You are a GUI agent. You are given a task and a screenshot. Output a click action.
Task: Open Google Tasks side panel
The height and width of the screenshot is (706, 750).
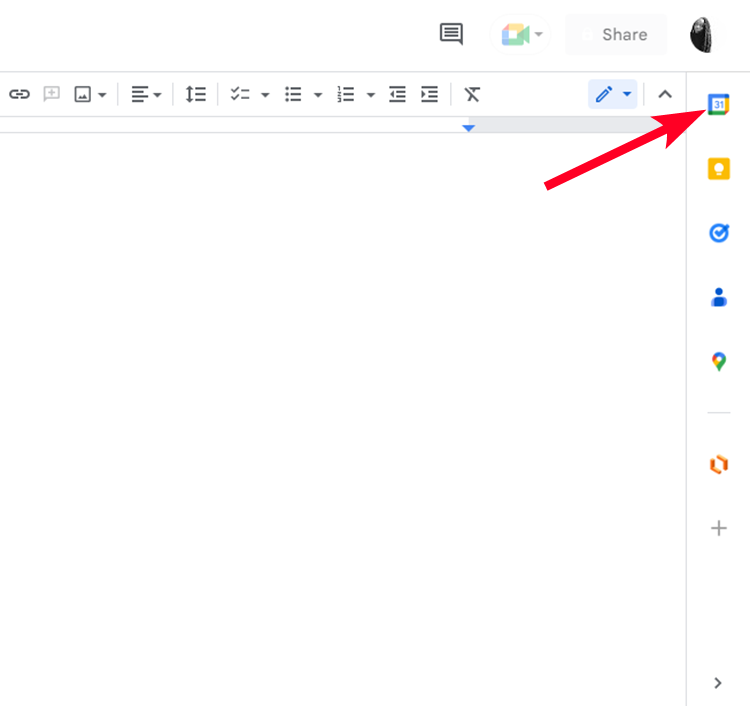[718, 233]
